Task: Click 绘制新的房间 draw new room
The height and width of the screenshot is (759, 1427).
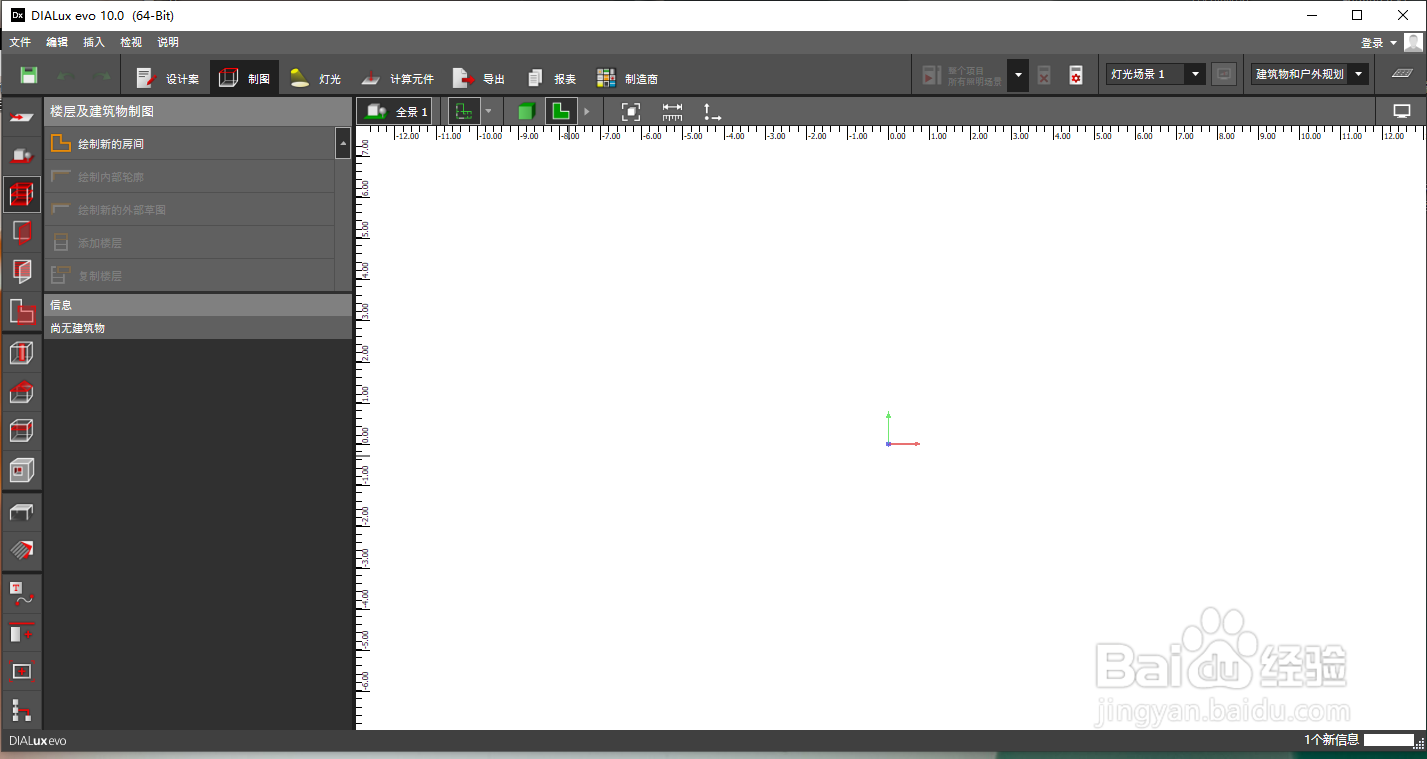Action: coord(190,144)
